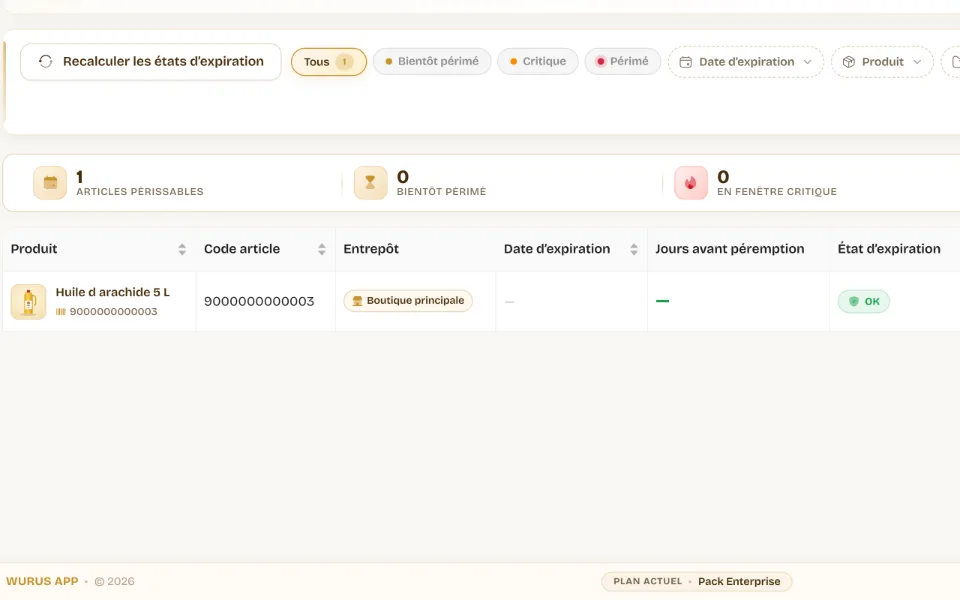Click the box icon in Produit filter
Viewport: 960px width, 600px height.
tap(849, 62)
